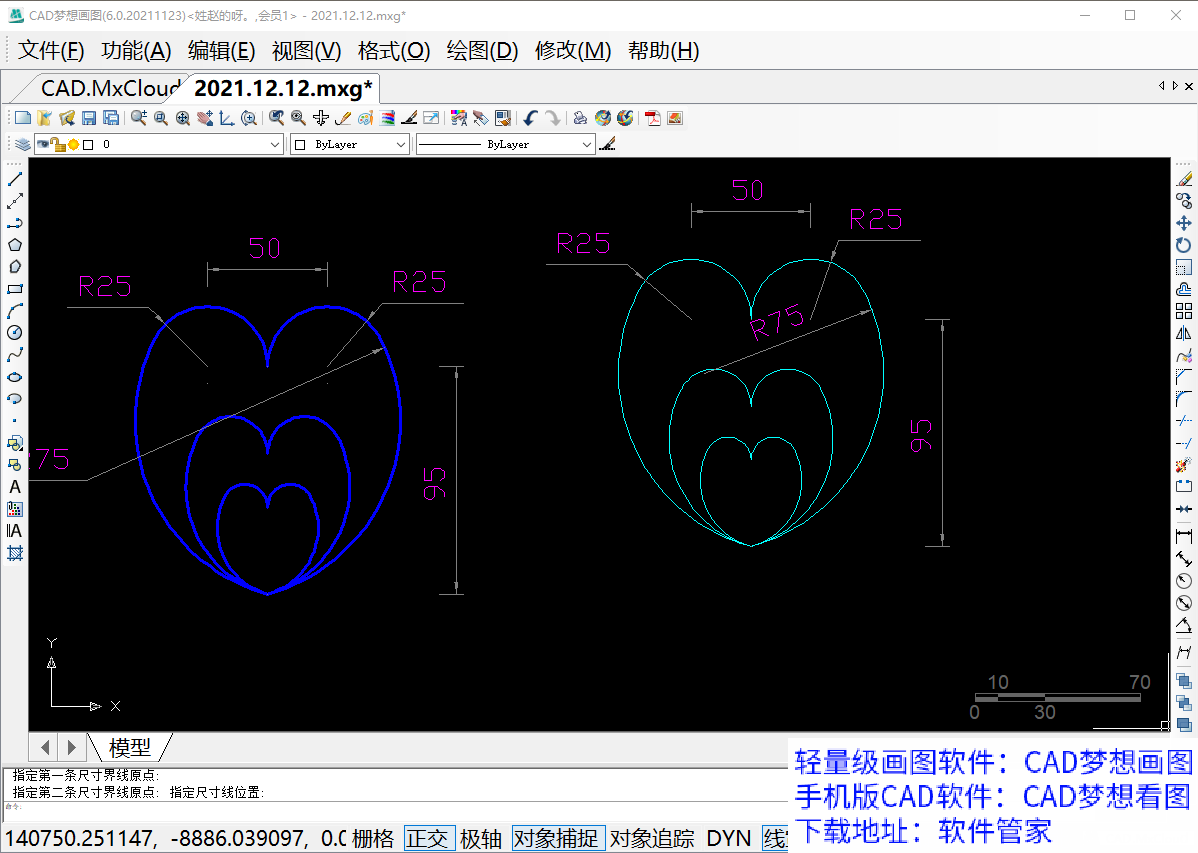Create a new drawing file
Screen dimensions: 1198x853
point(23,118)
